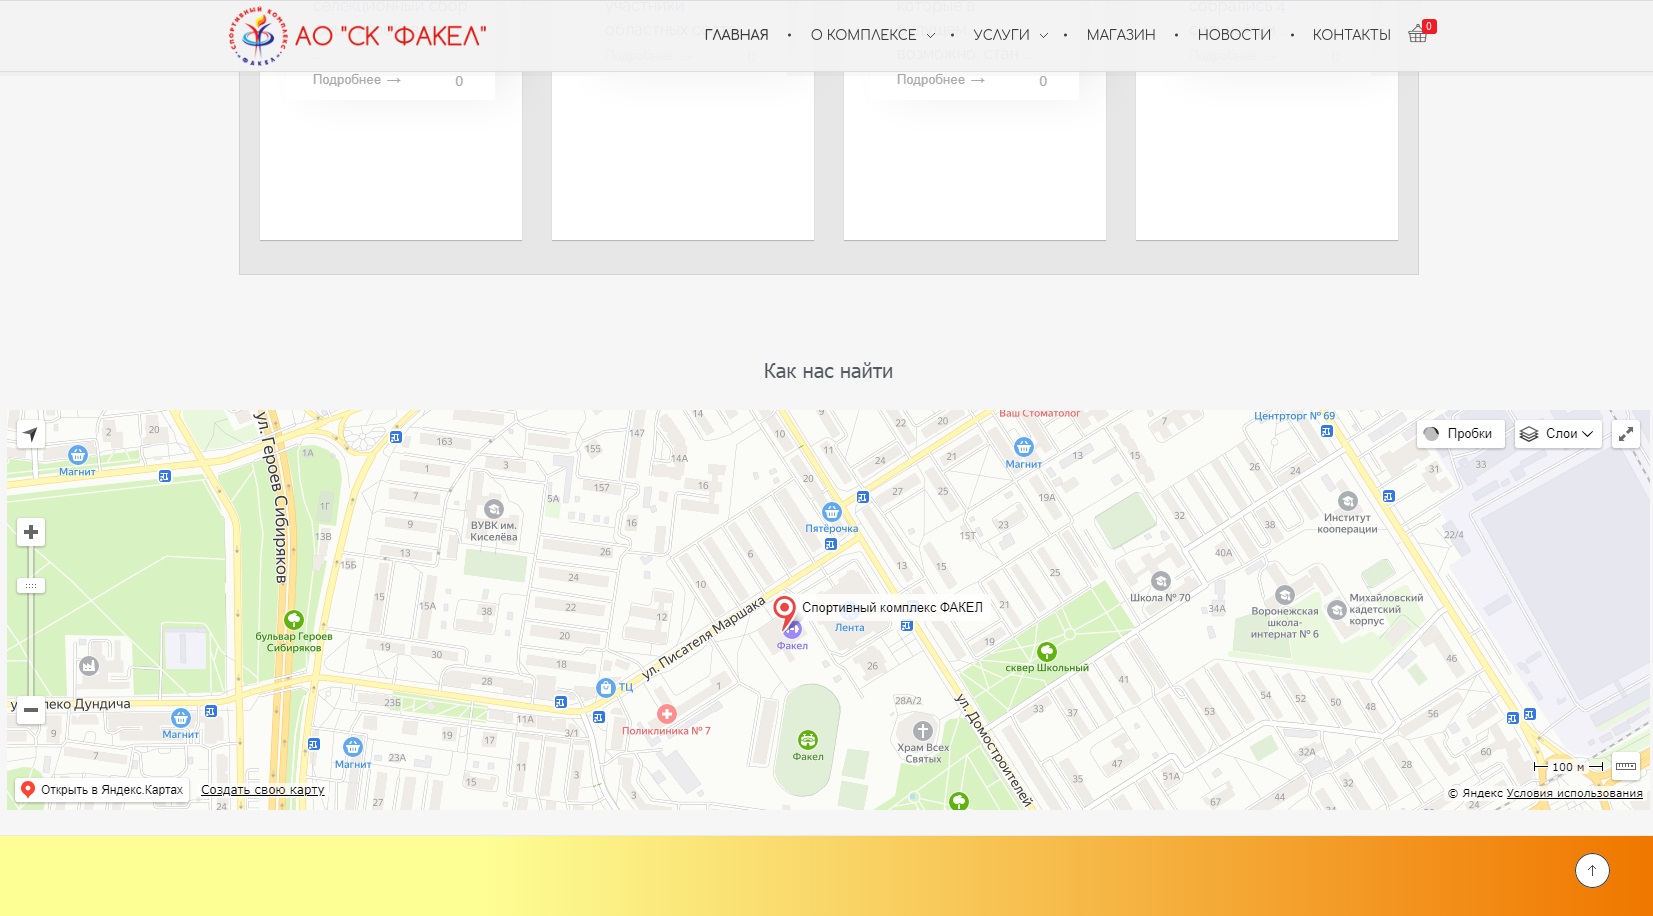This screenshot has height=916, width=1653.
Task: Click the сквер Школьный park marker
Action: [x=1047, y=652]
